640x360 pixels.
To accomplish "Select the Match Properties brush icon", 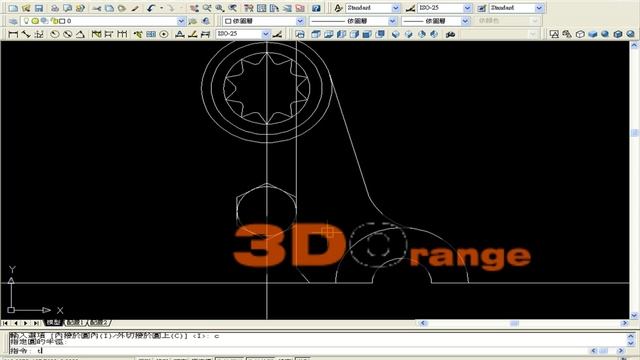I will coord(135,8).
